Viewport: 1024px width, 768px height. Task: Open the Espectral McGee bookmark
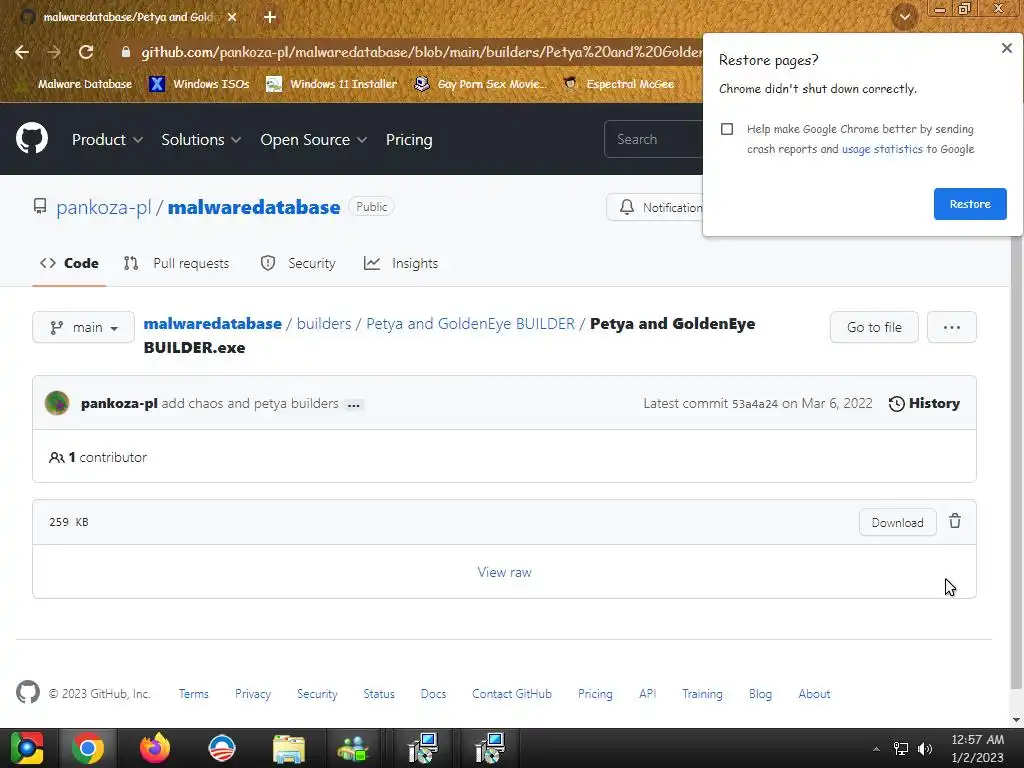[x=618, y=84]
